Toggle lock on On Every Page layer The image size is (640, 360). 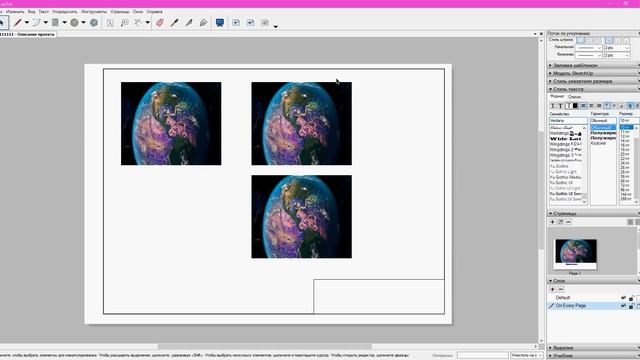click(631, 306)
